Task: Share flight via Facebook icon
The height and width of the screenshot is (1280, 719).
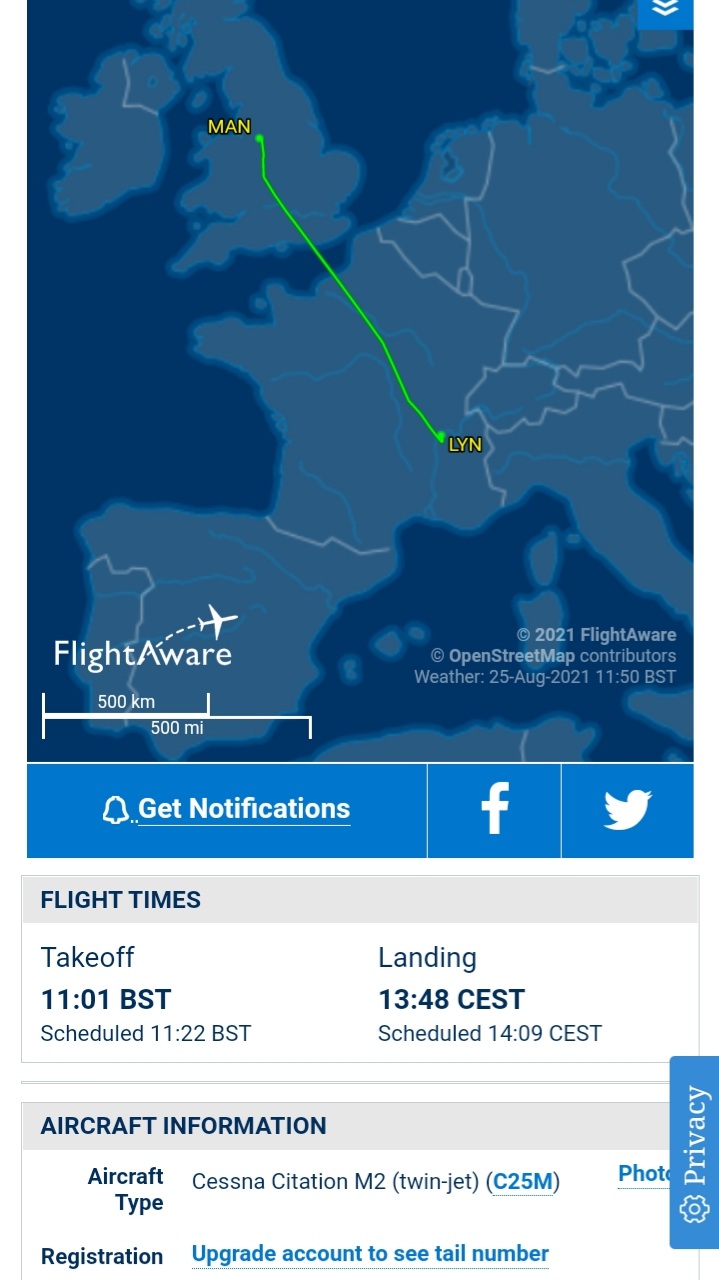Action: [x=495, y=810]
